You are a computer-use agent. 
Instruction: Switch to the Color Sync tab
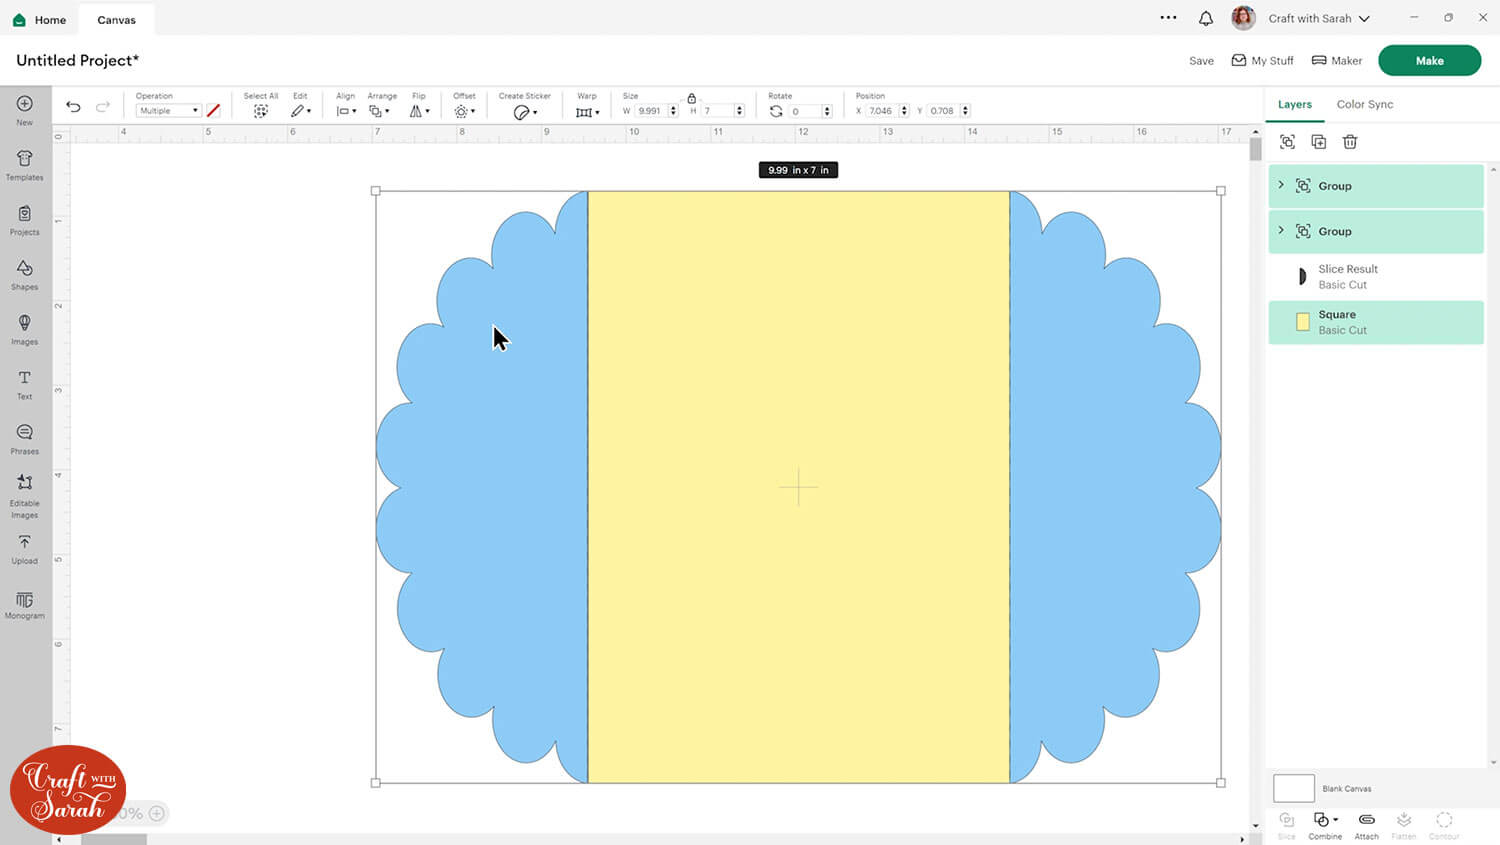pos(1364,104)
